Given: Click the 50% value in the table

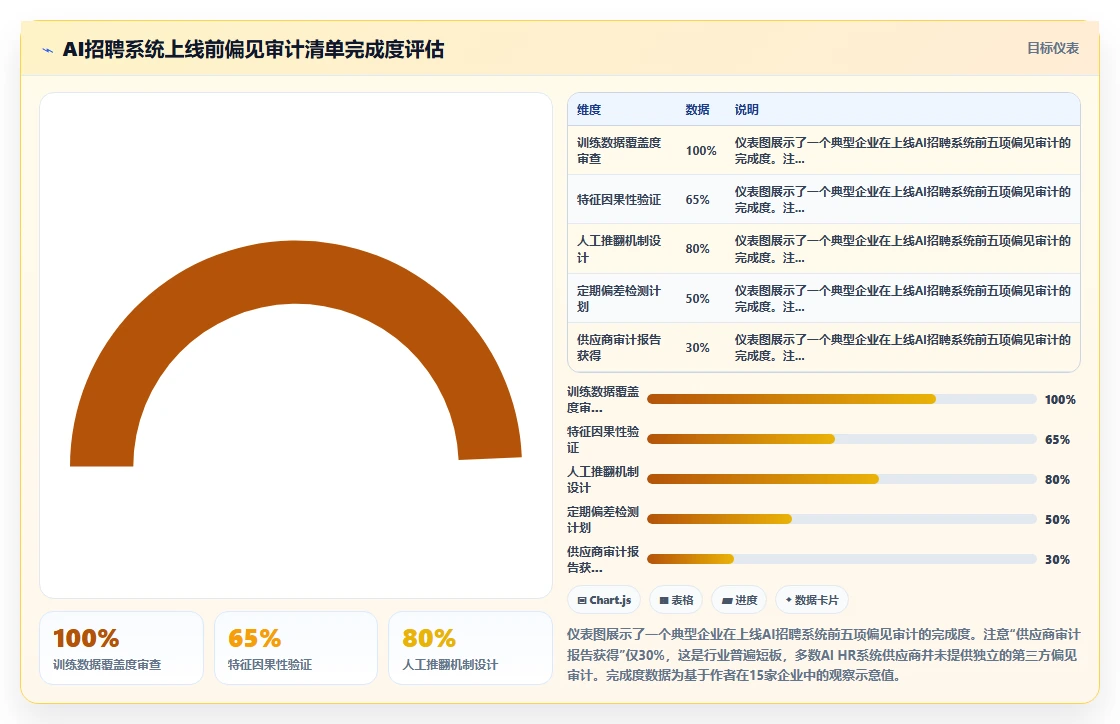Looking at the screenshot, I should point(697,298).
